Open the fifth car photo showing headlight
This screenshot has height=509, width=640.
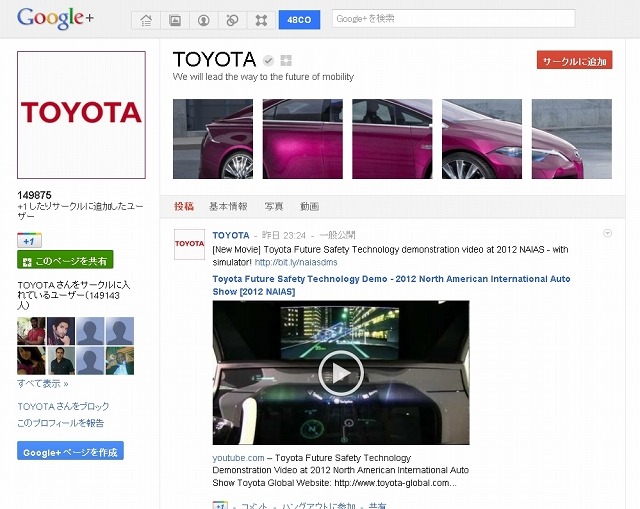(x=571, y=139)
